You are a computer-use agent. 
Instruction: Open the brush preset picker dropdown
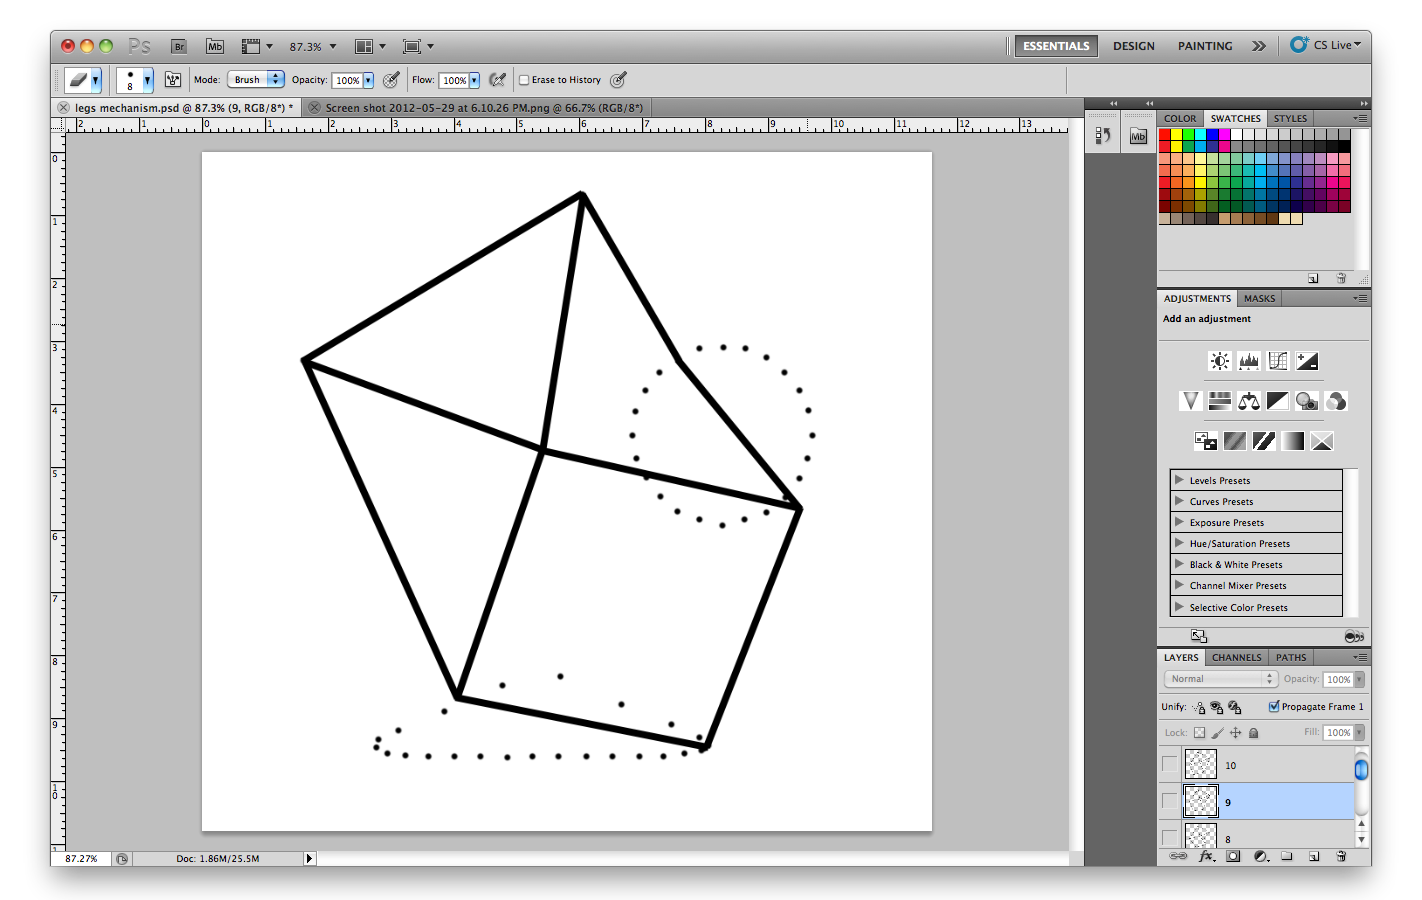pos(147,80)
